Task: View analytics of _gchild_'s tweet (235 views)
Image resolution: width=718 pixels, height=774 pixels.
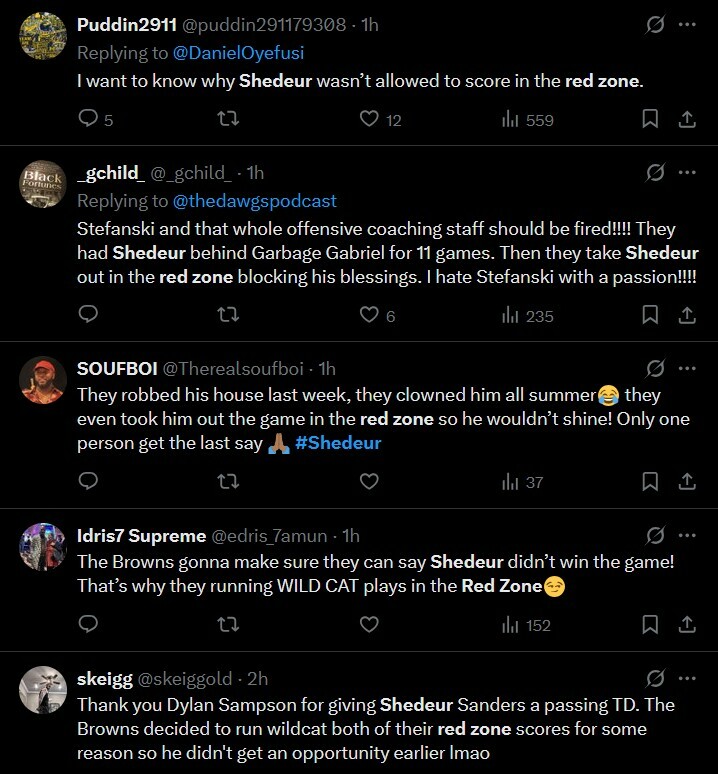Action: pyautogui.click(x=527, y=315)
